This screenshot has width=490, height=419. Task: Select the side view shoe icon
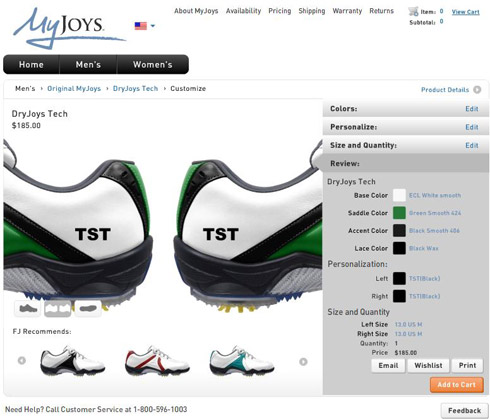click(28, 308)
